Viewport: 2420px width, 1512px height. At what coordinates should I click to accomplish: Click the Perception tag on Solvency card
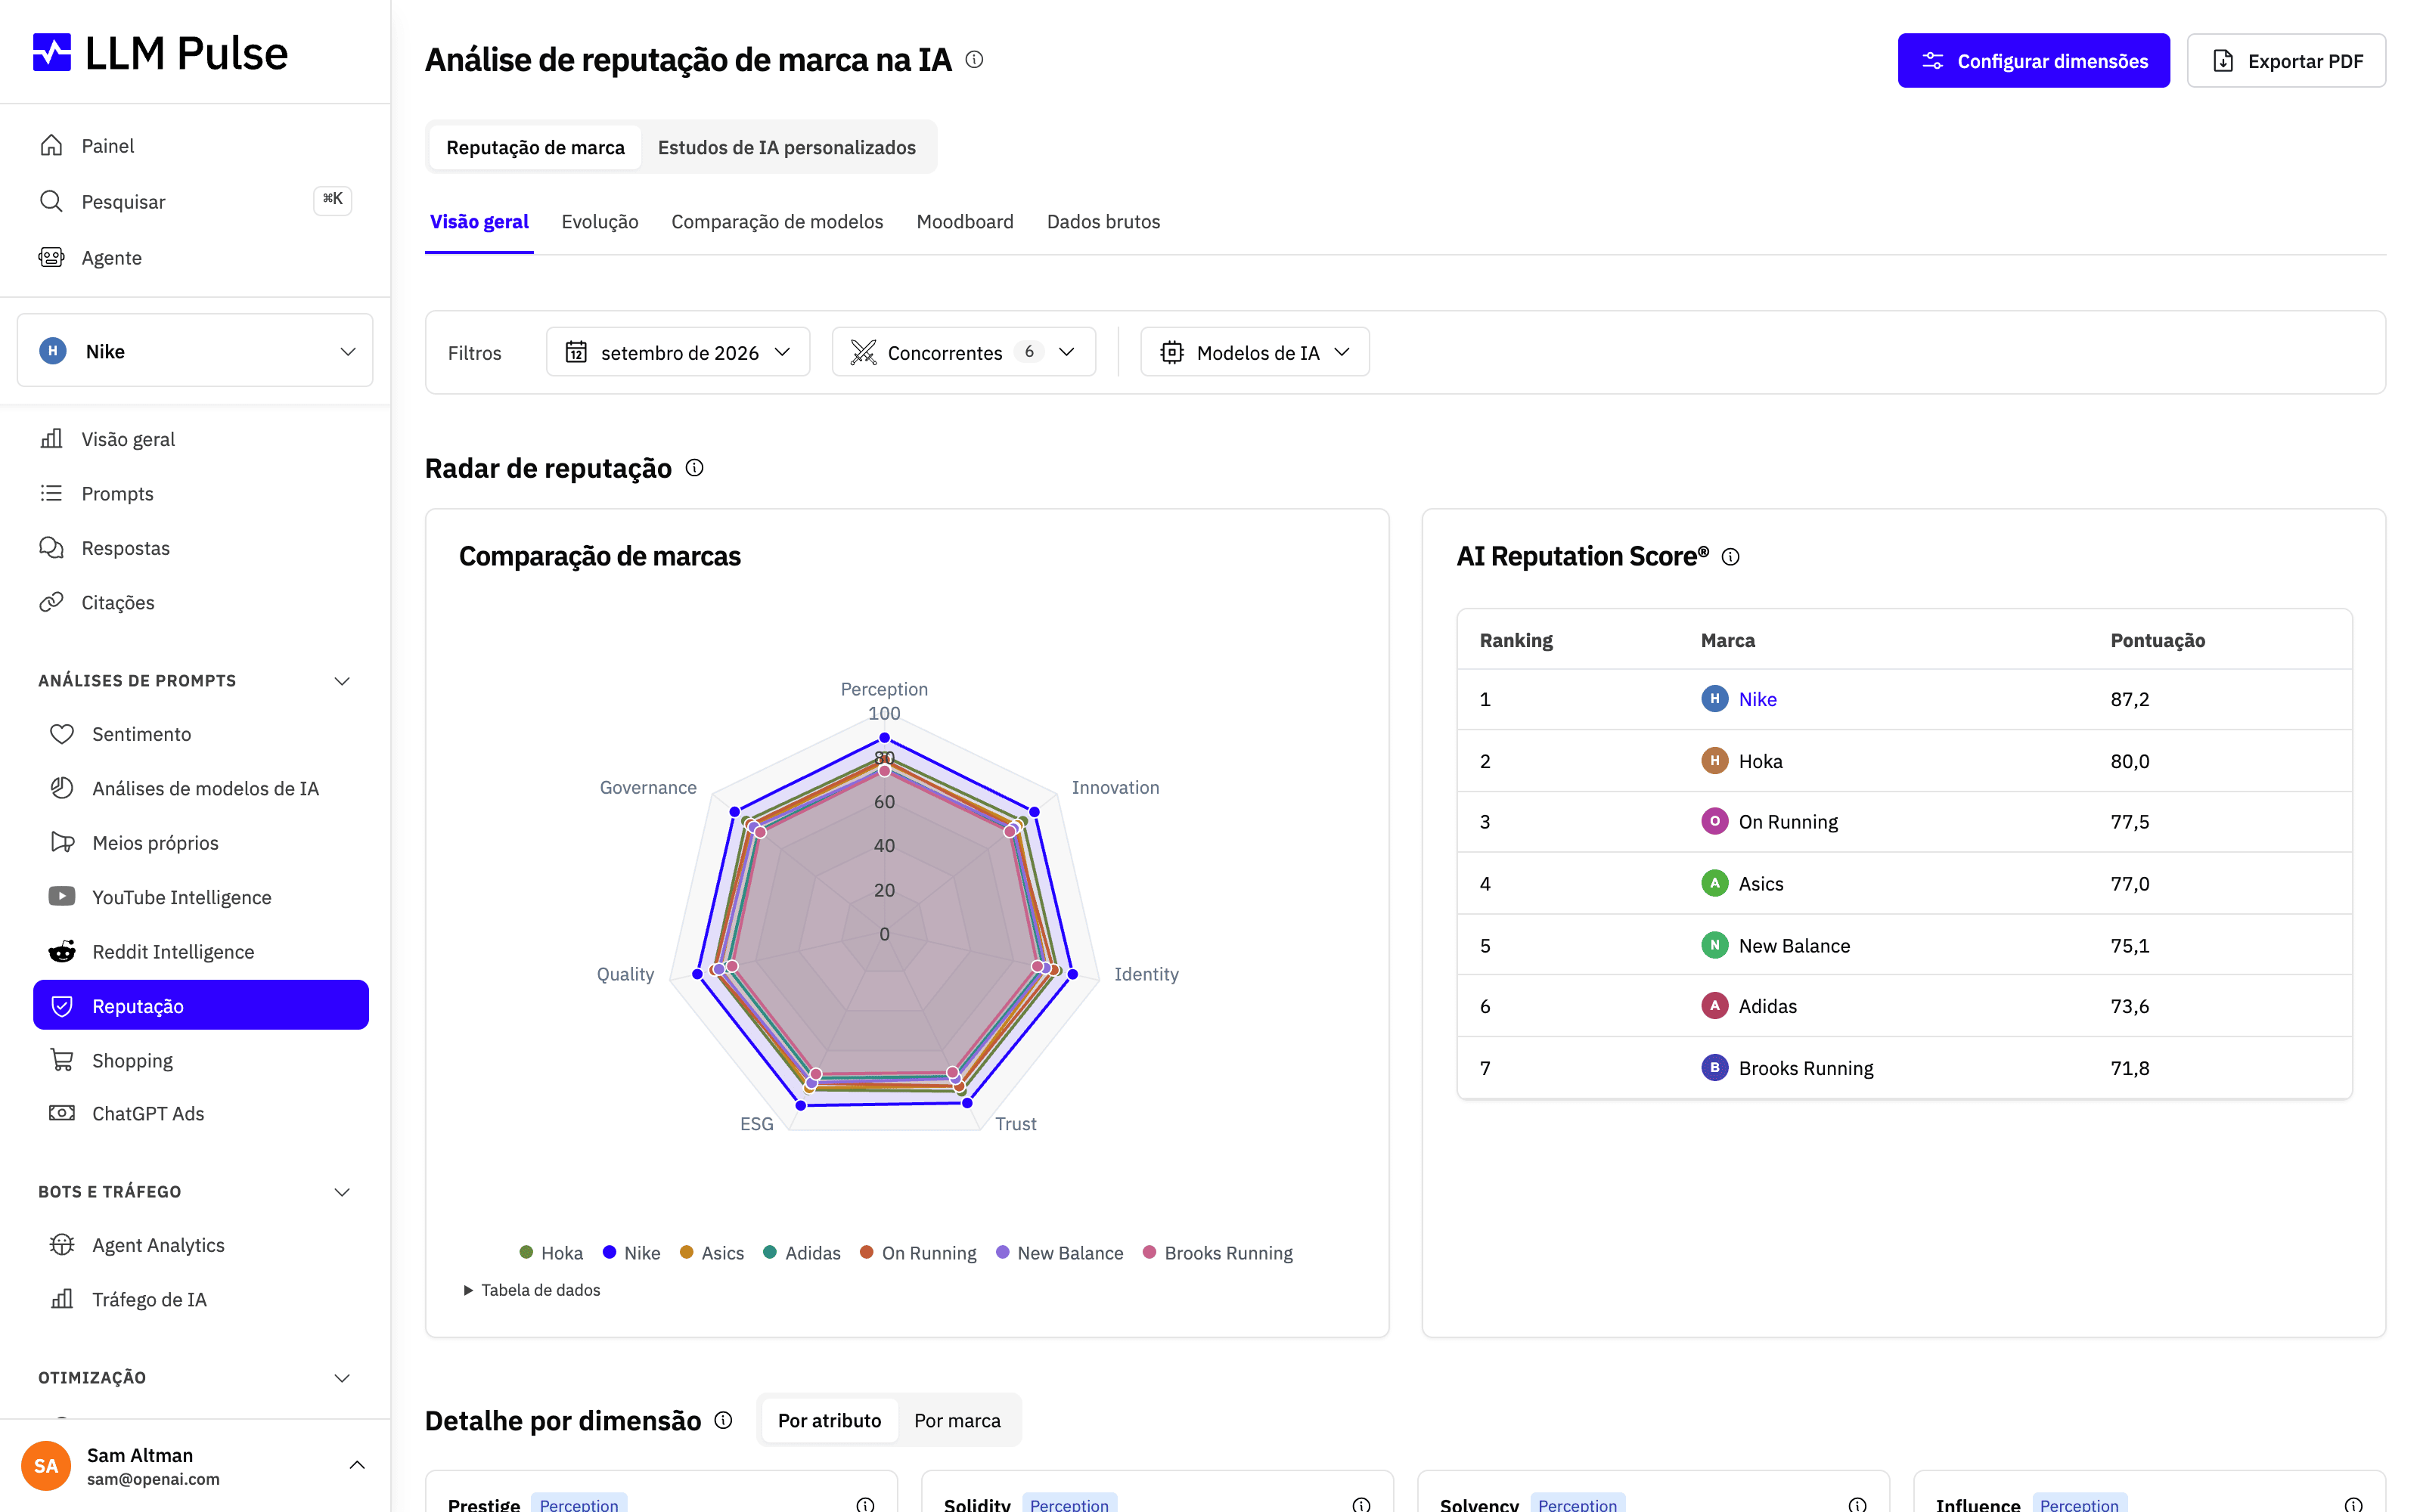(x=1577, y=1504)
